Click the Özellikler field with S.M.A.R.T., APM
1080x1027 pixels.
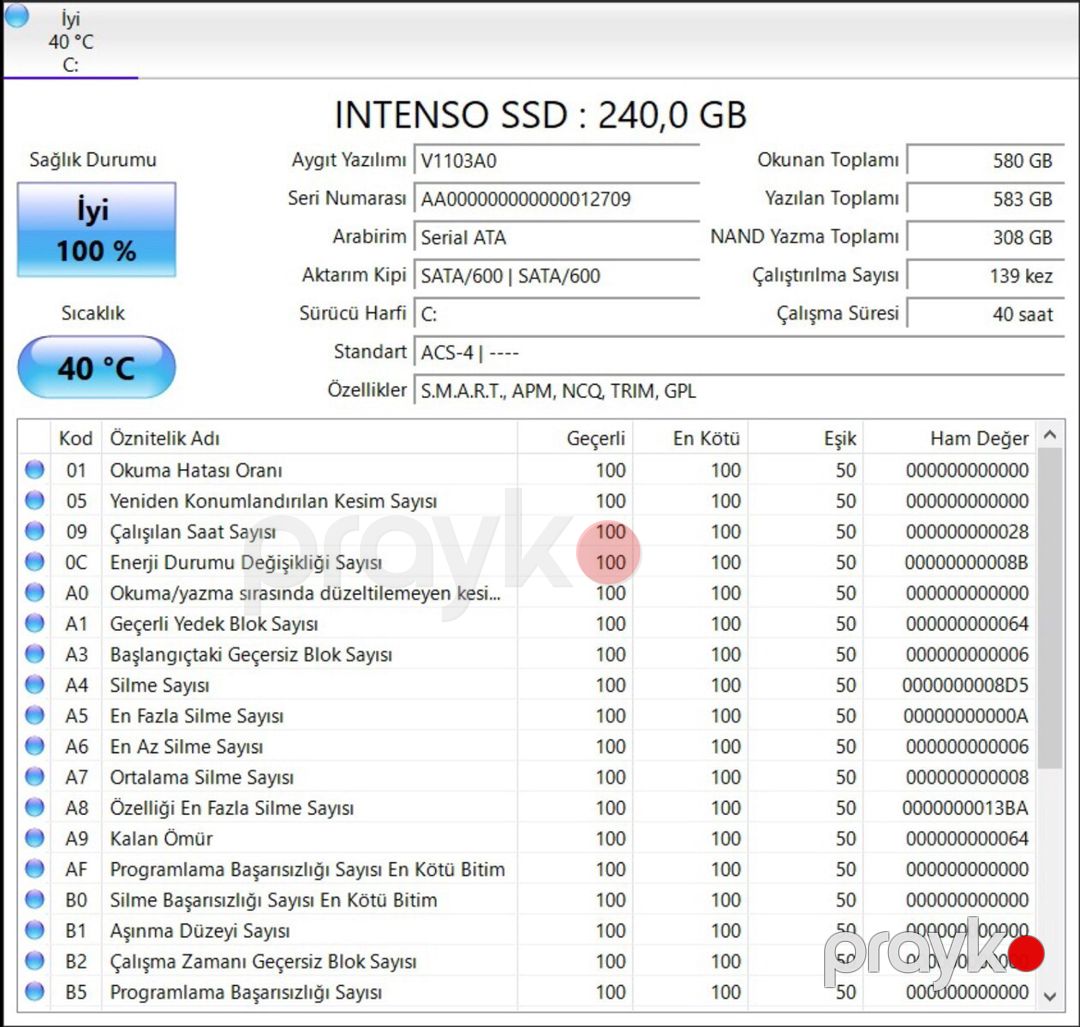[739, 391]
